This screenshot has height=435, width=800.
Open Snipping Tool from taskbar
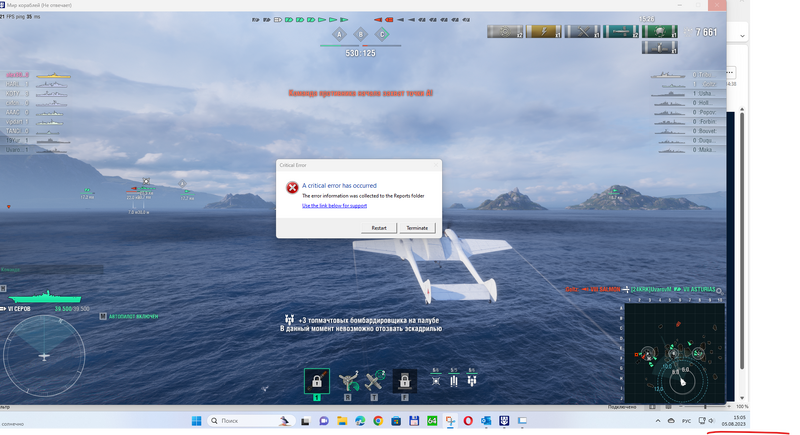[450, 421]
